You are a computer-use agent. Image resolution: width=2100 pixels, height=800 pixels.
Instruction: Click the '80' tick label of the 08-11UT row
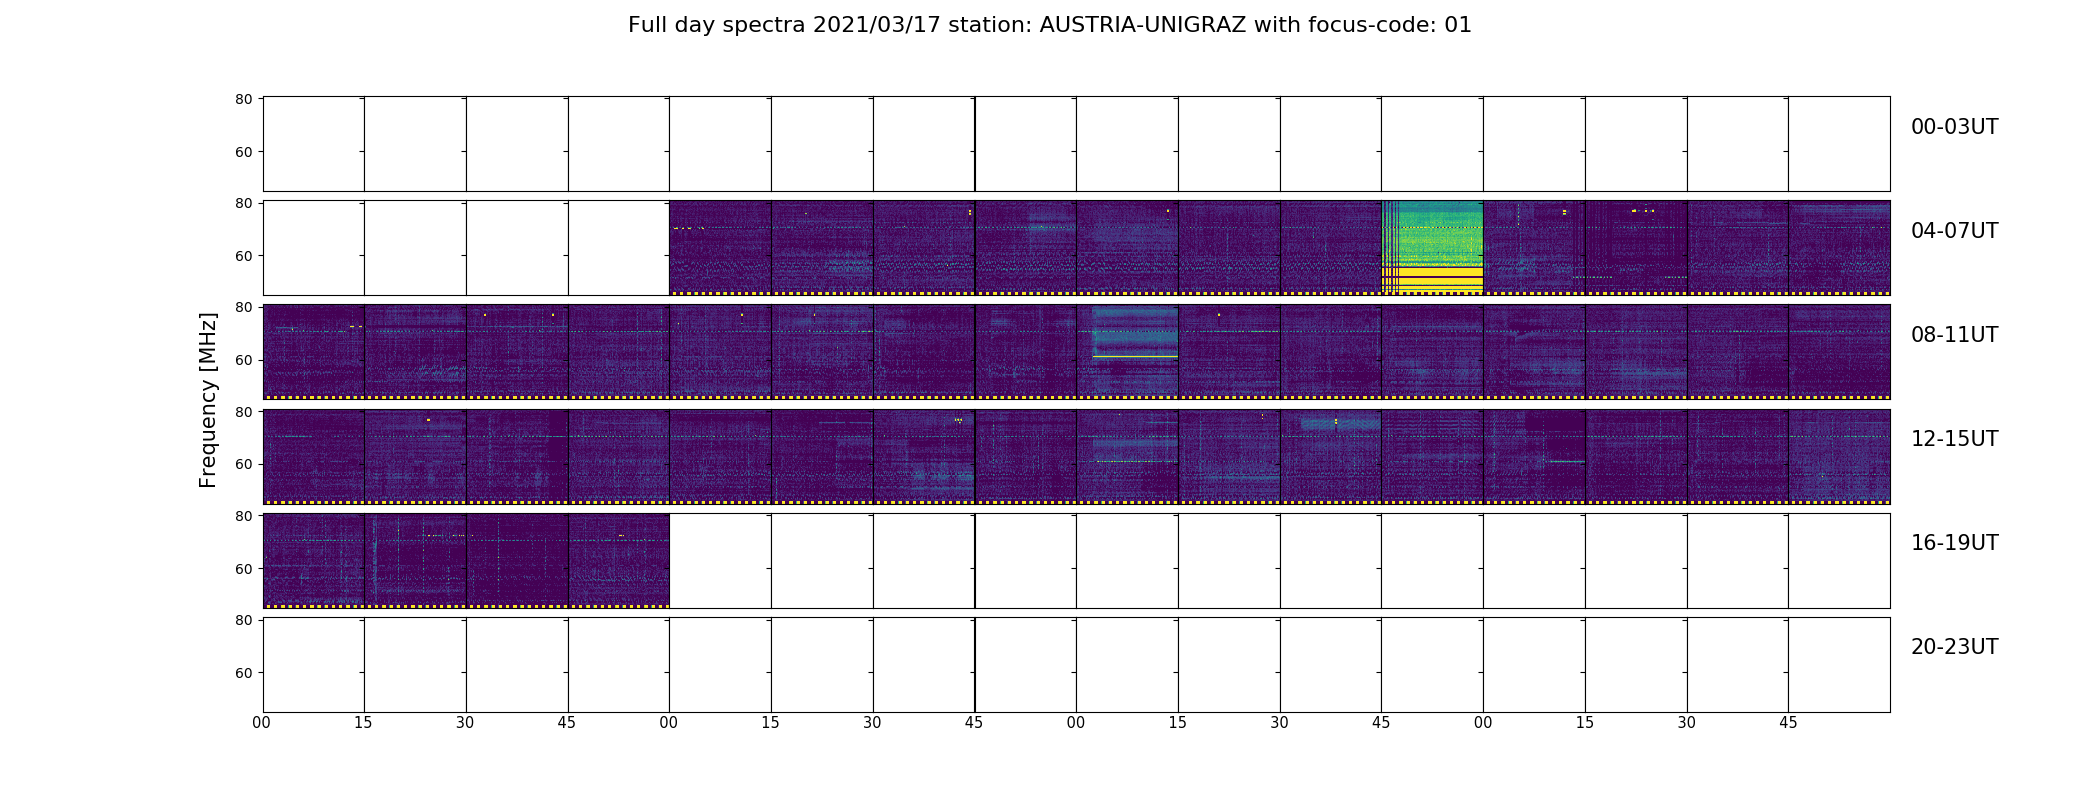point(243,307)
